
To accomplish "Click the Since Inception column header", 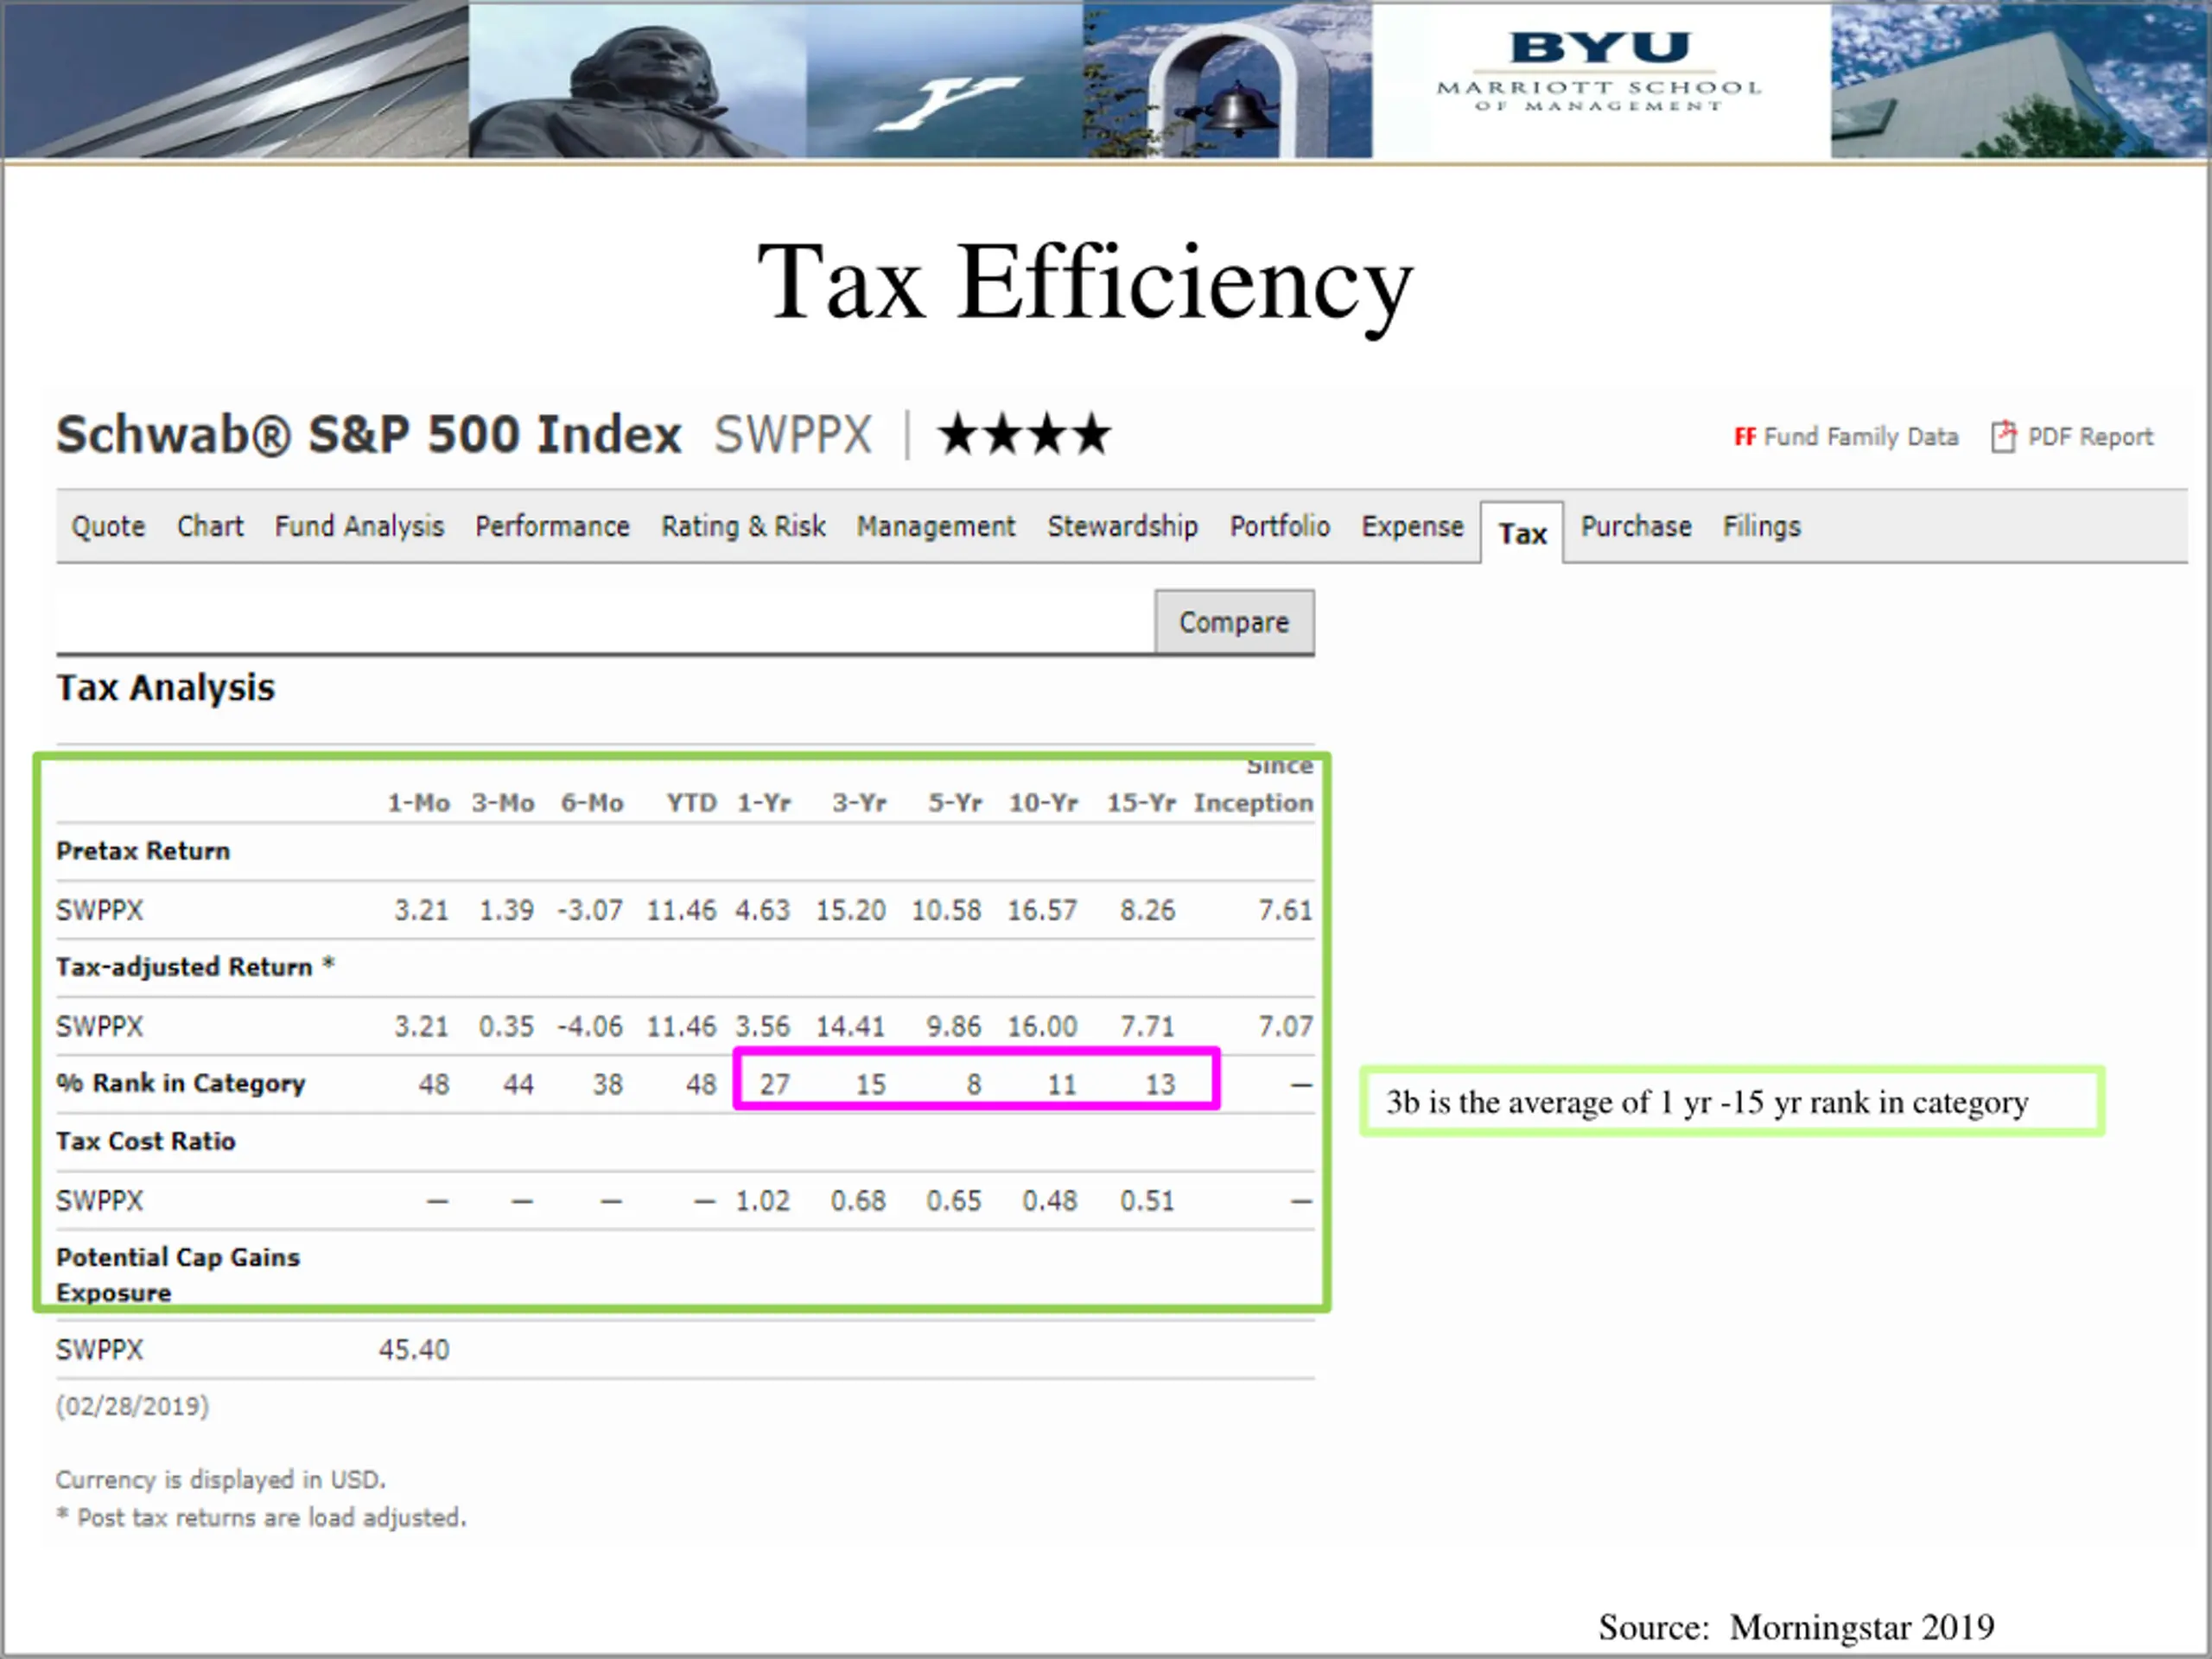I will [x=1253, y=787].
